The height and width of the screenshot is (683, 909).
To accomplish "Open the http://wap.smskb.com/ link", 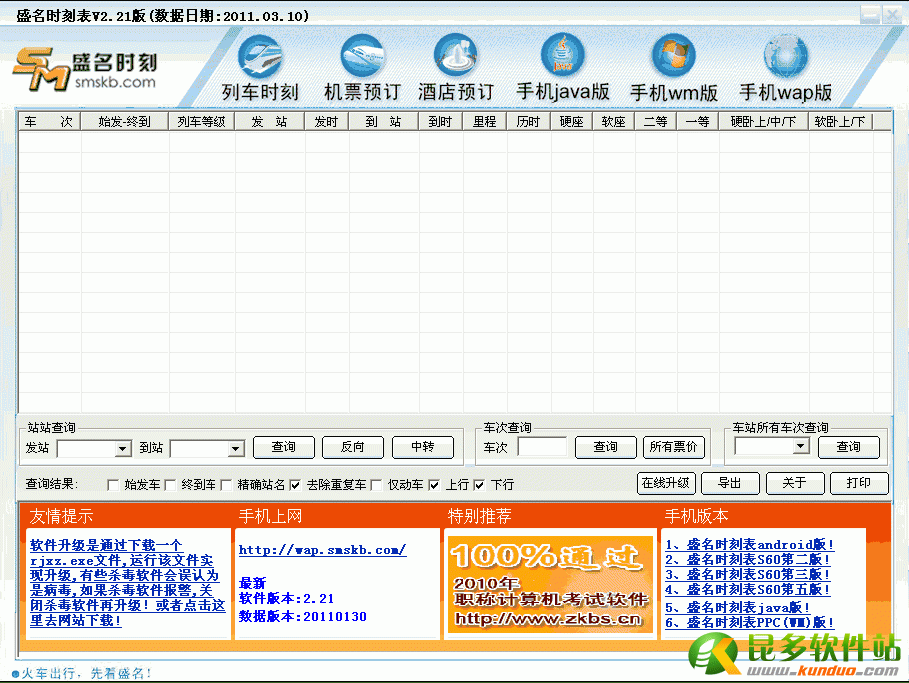I will (322, 550).
